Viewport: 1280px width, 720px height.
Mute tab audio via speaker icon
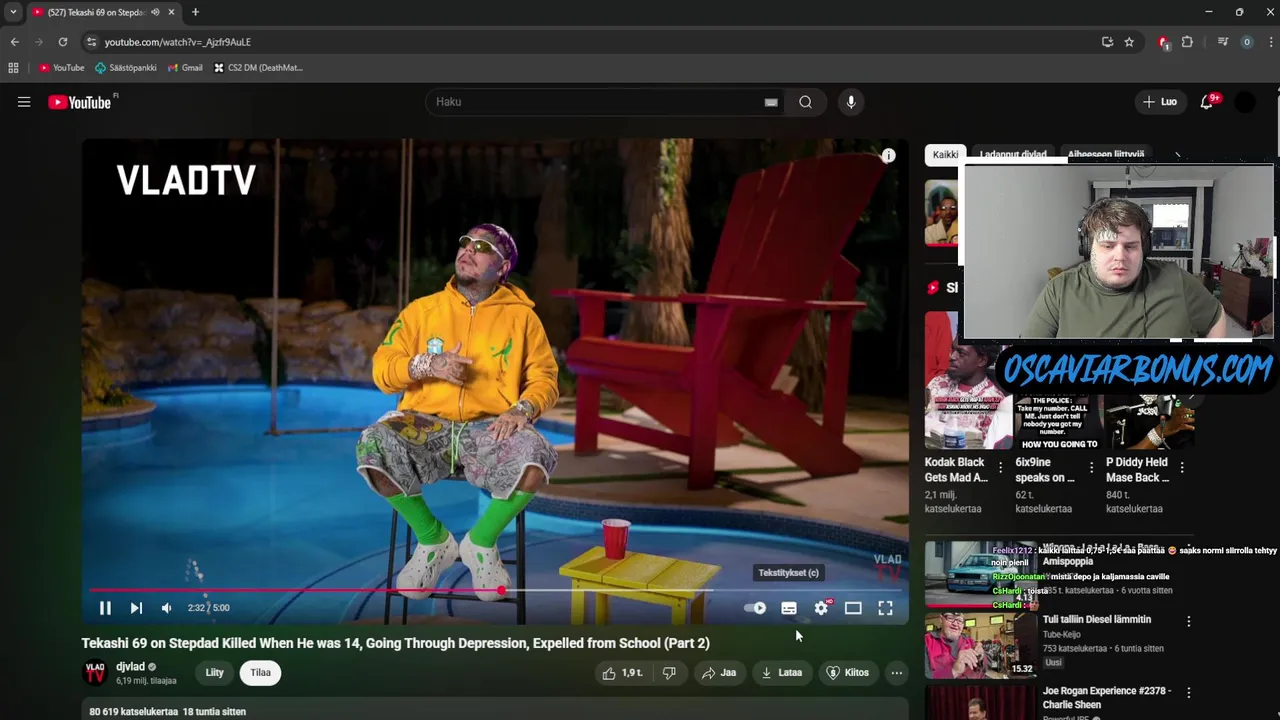point(155,12)
